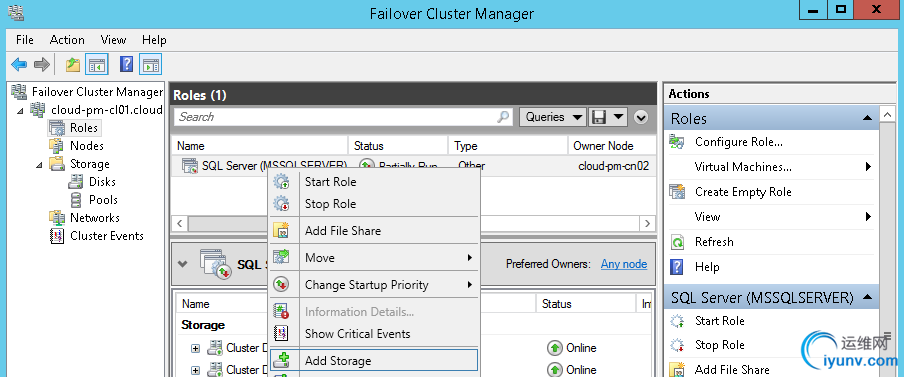This screenshot has height=377, width=904.
Task: Open the Queries dropdown
Action: point(553,117)
